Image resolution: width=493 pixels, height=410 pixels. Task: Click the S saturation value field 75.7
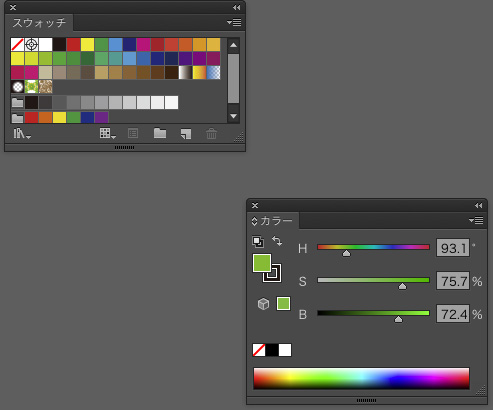tap(453, 281)
